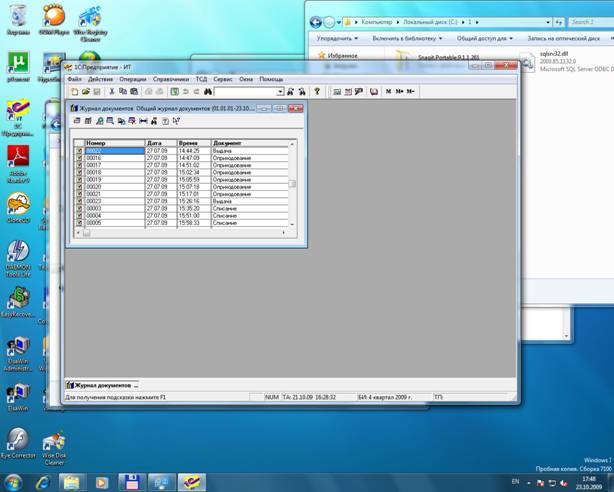Click the checkmark of row 00017

[x=79, y=165]
